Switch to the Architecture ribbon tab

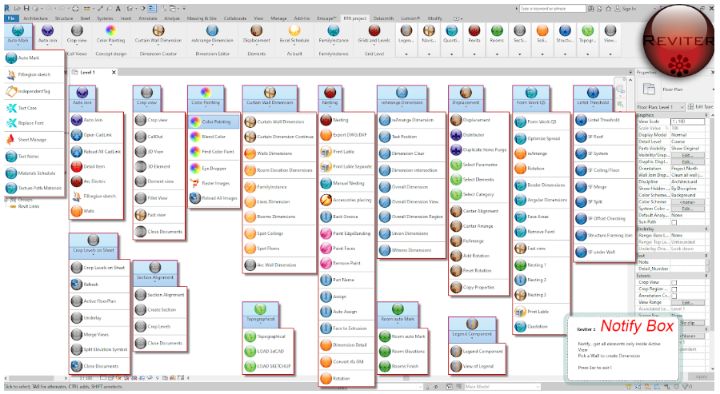pos(35,18)
